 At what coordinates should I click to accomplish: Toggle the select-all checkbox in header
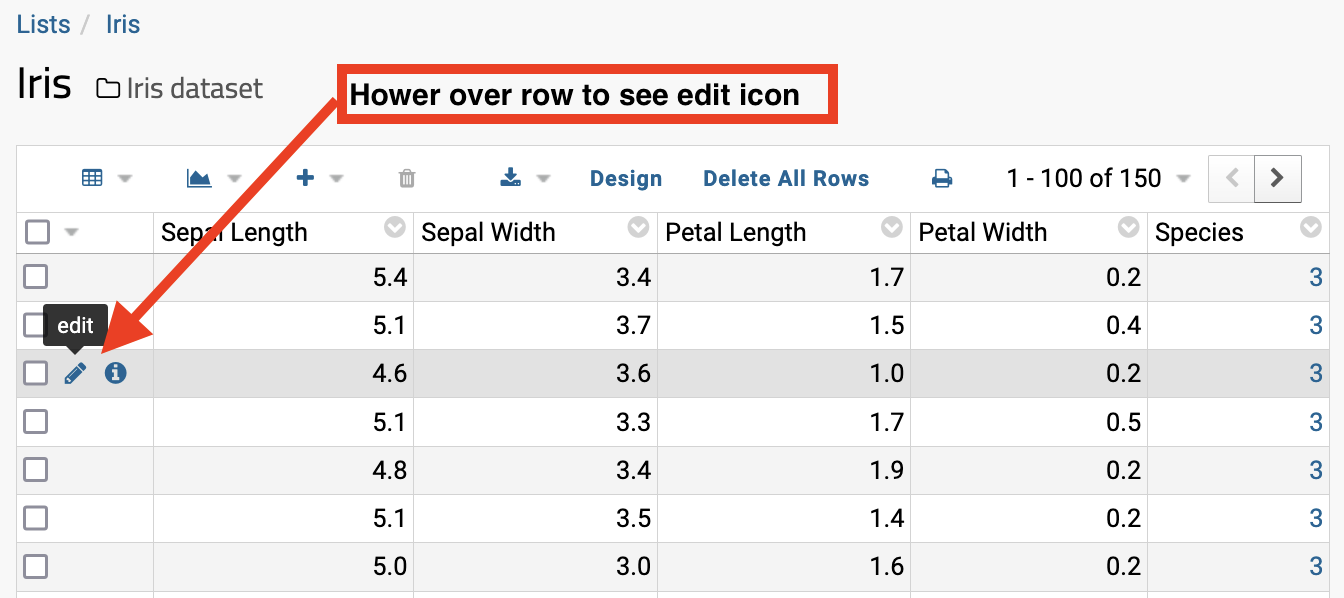click(x=37, y=233)
